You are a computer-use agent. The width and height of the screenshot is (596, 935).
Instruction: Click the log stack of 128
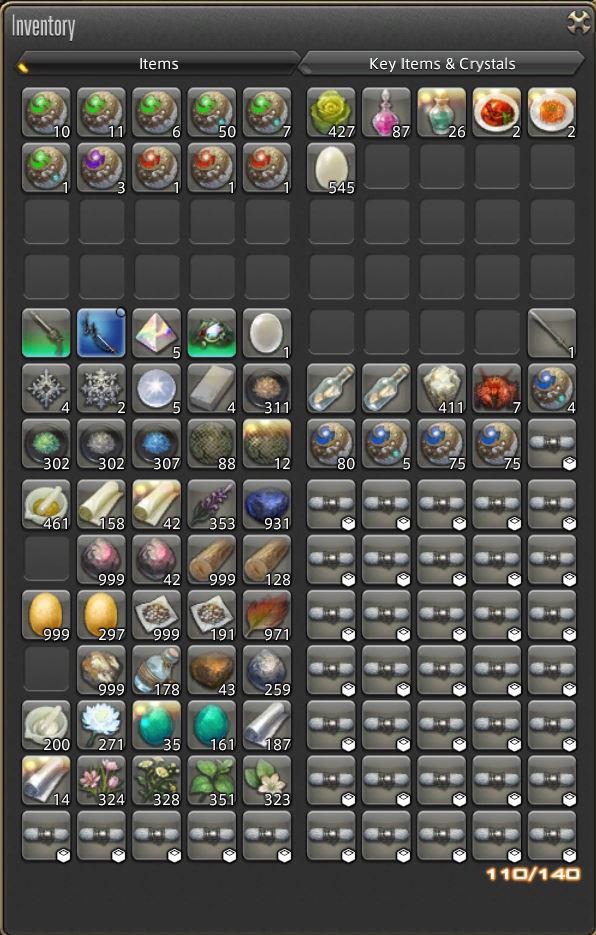pyautogui.click(x=267, y=560)
